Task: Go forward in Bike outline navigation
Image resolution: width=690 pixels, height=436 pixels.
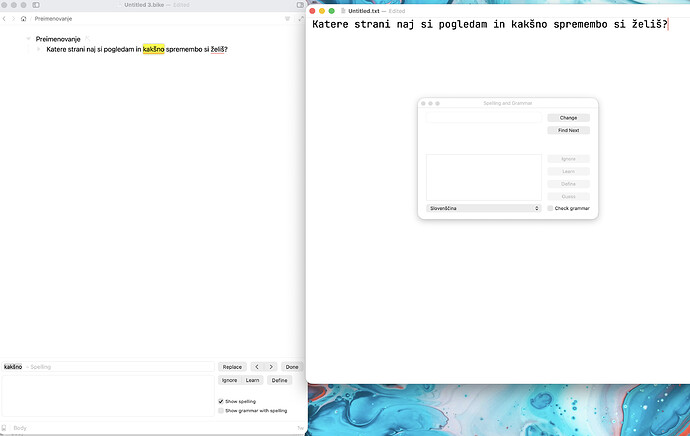Action: click(13, 19)
